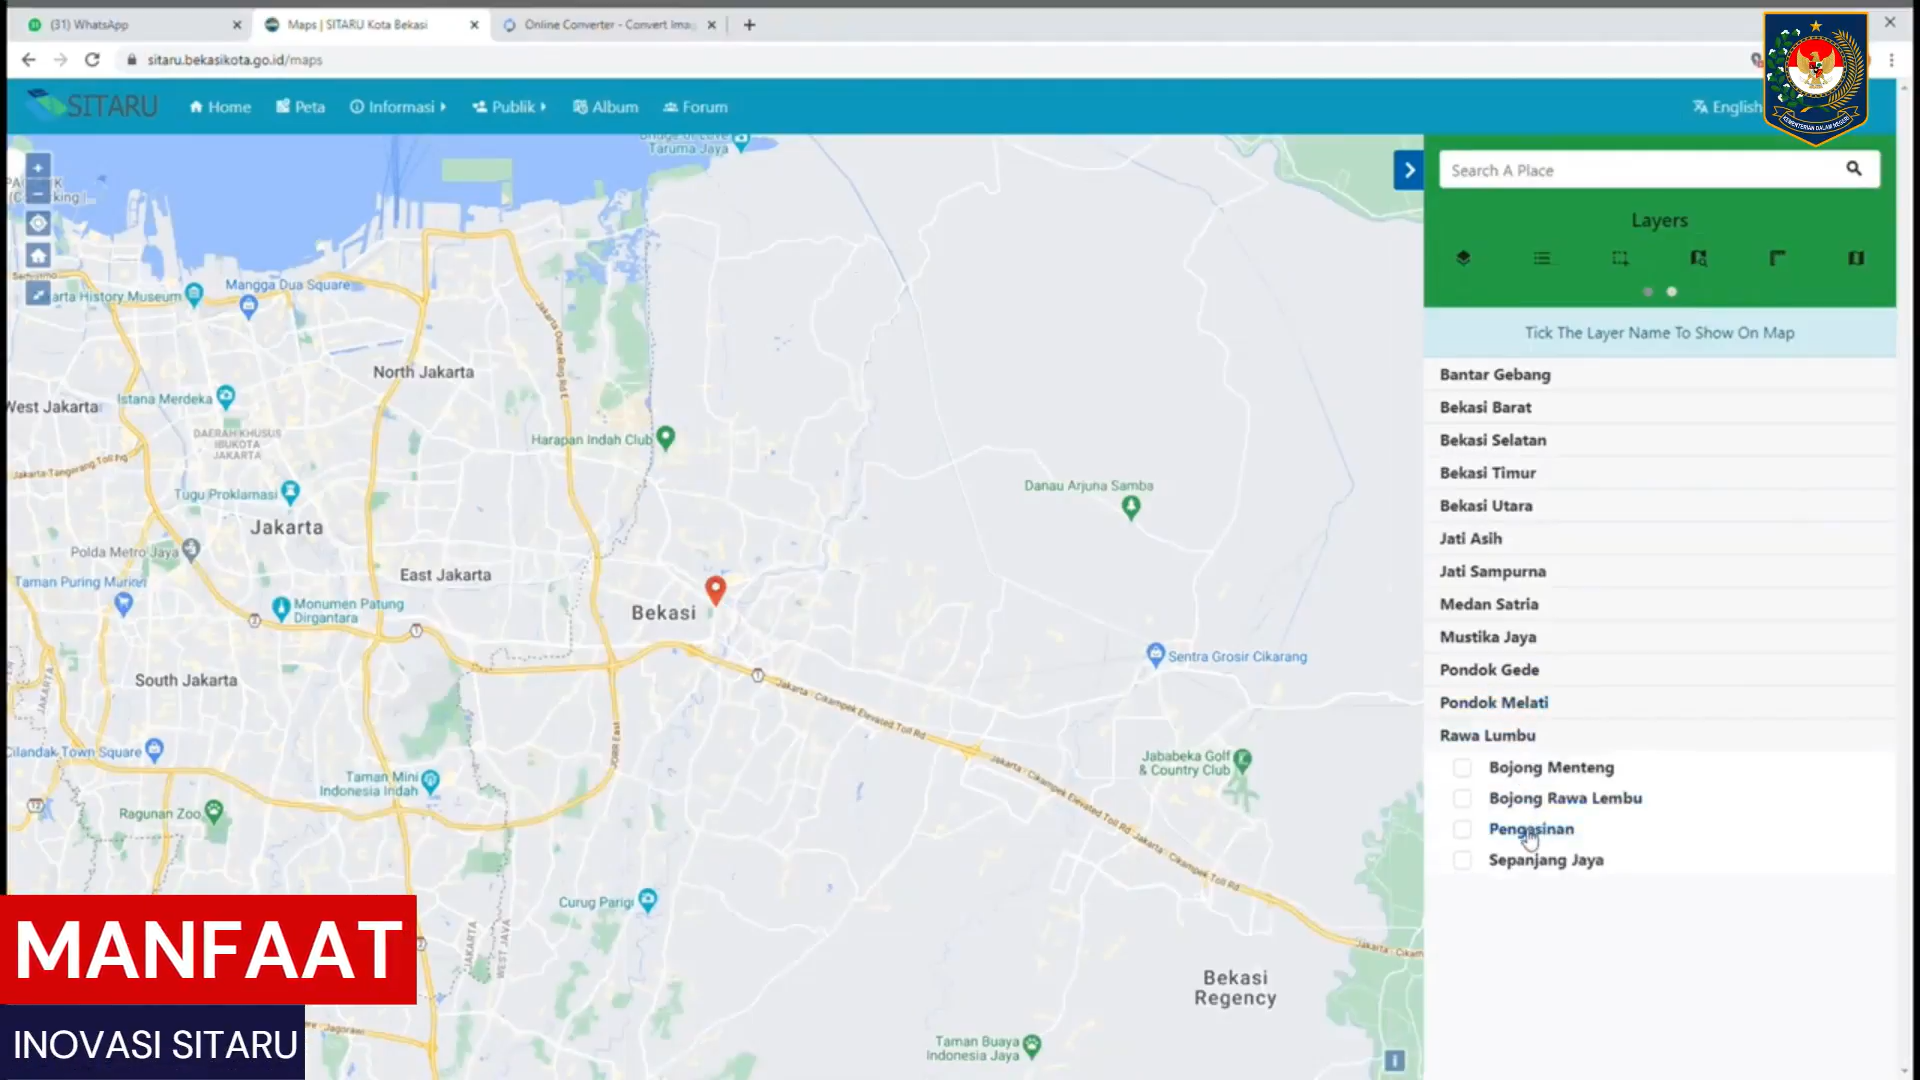Switch language via English link
Screen dimensions: 1920x1080
pos(1727,107)
